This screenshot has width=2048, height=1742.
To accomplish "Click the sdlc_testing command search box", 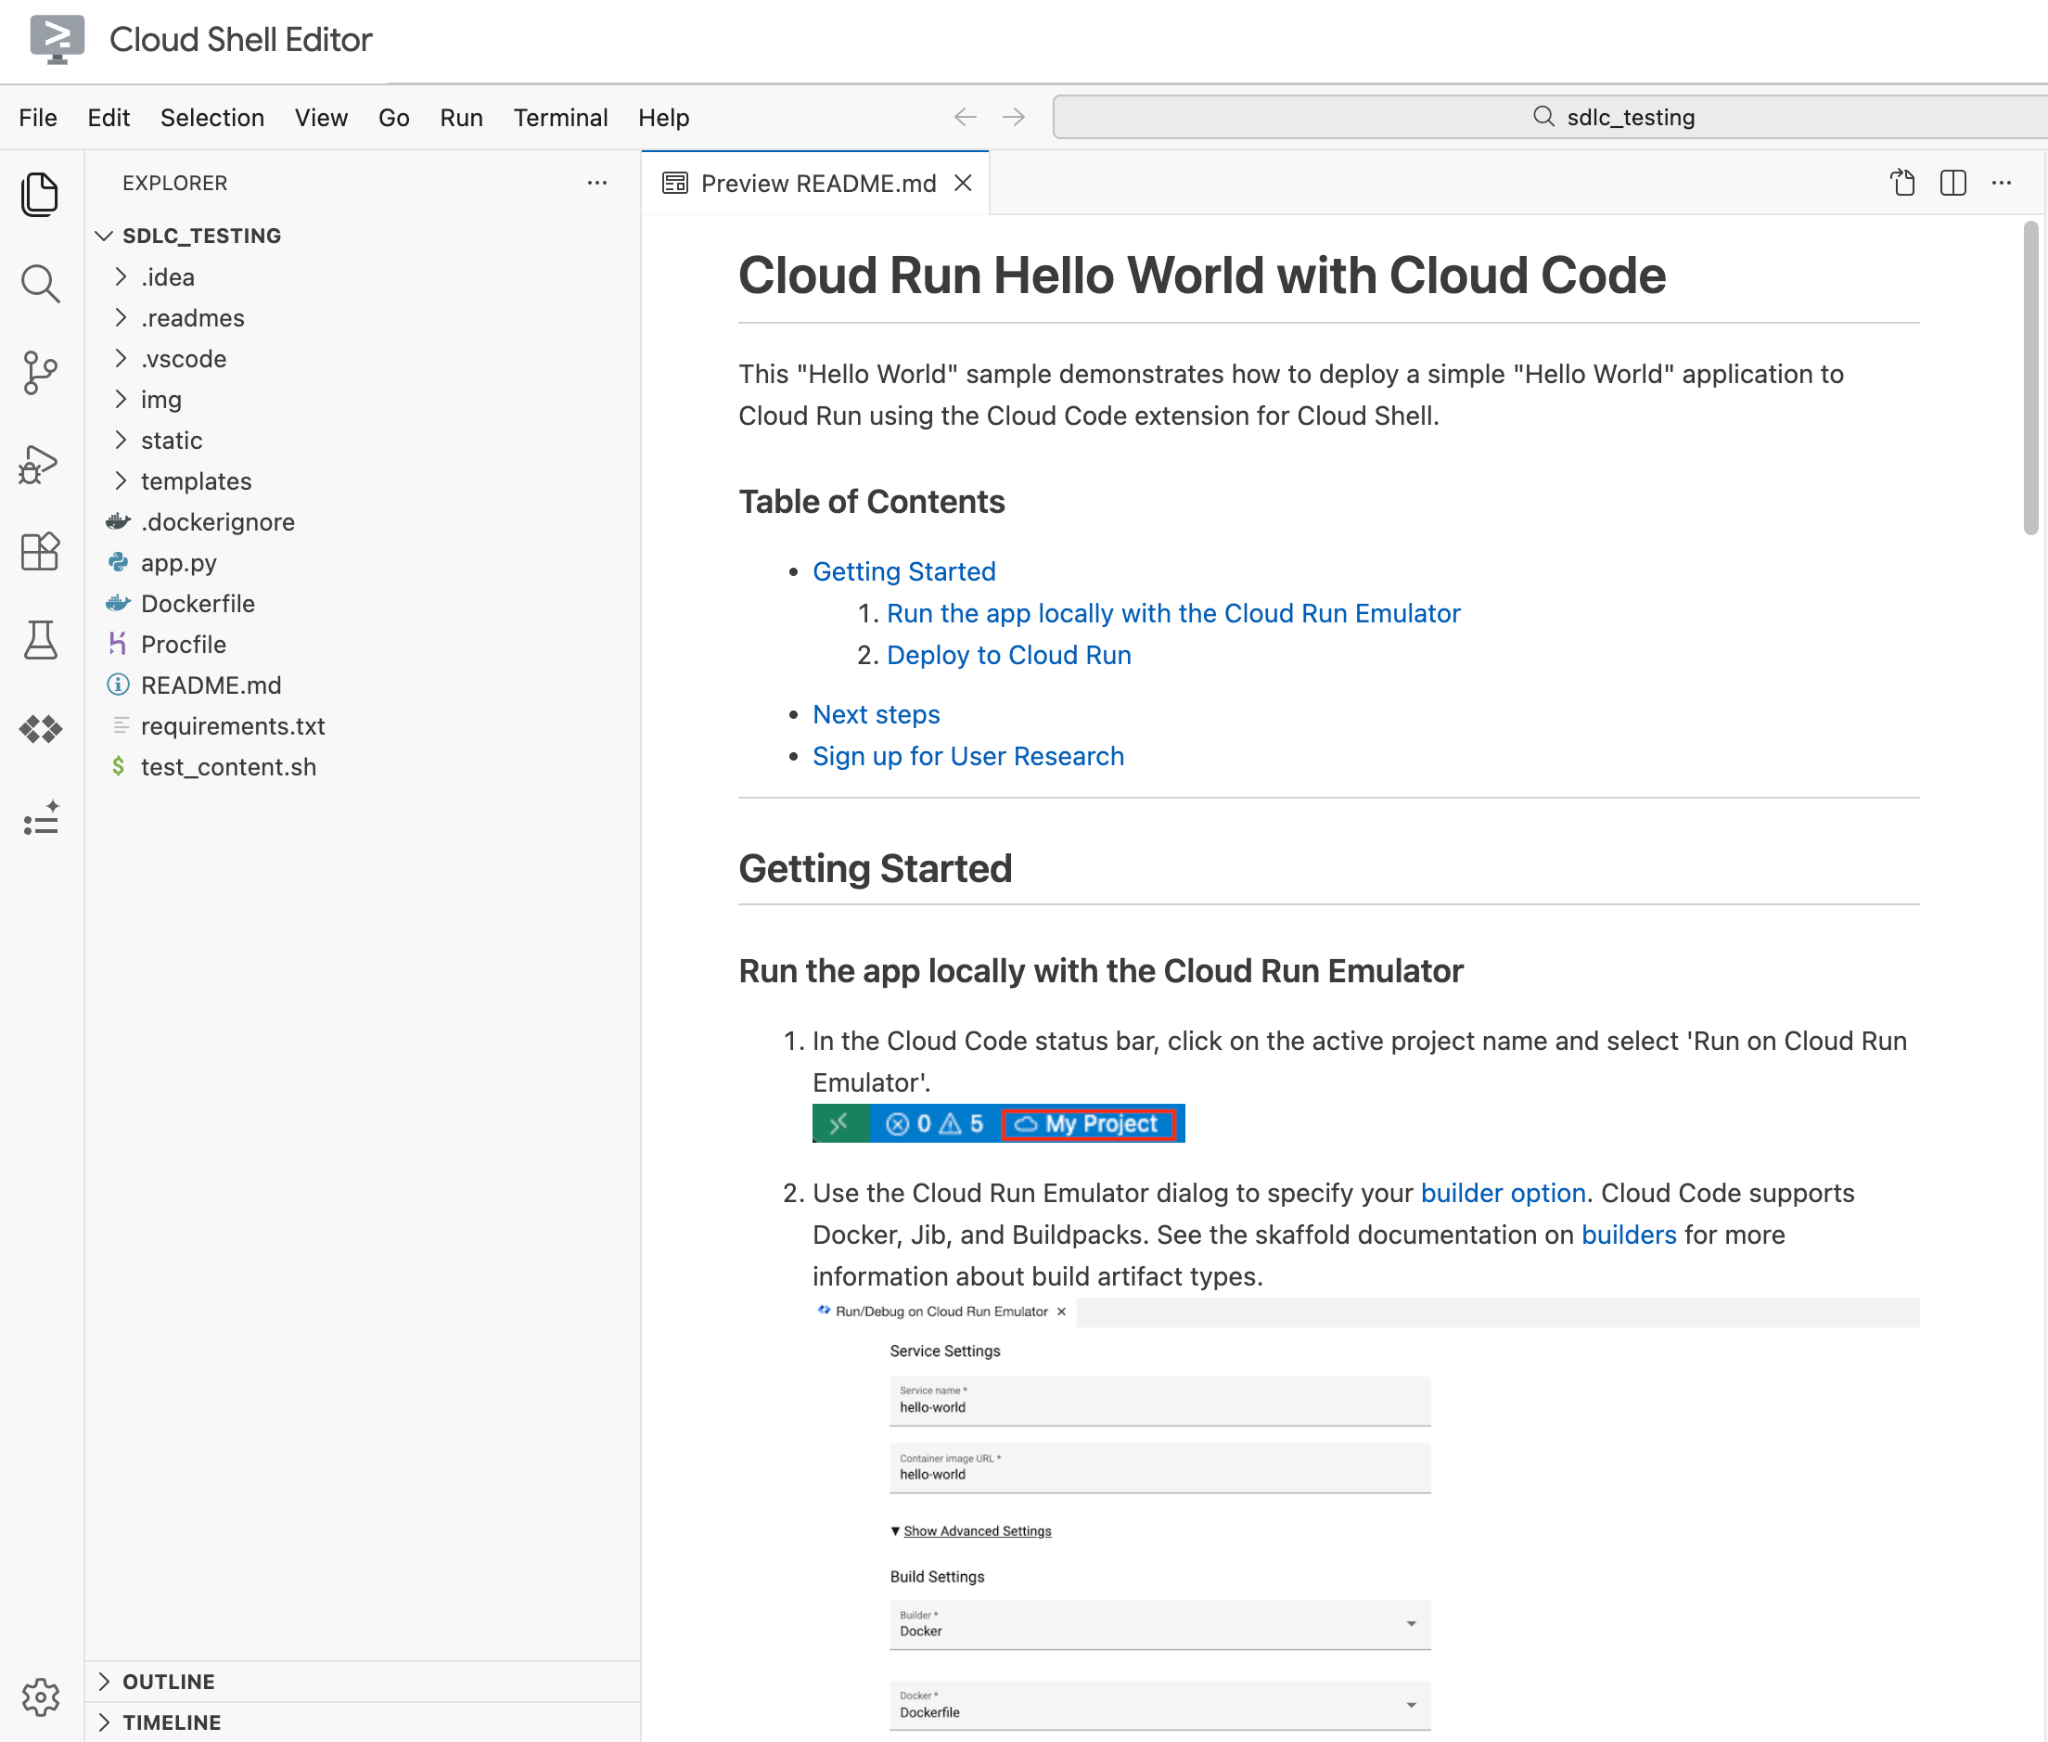I will point(1550,117).
